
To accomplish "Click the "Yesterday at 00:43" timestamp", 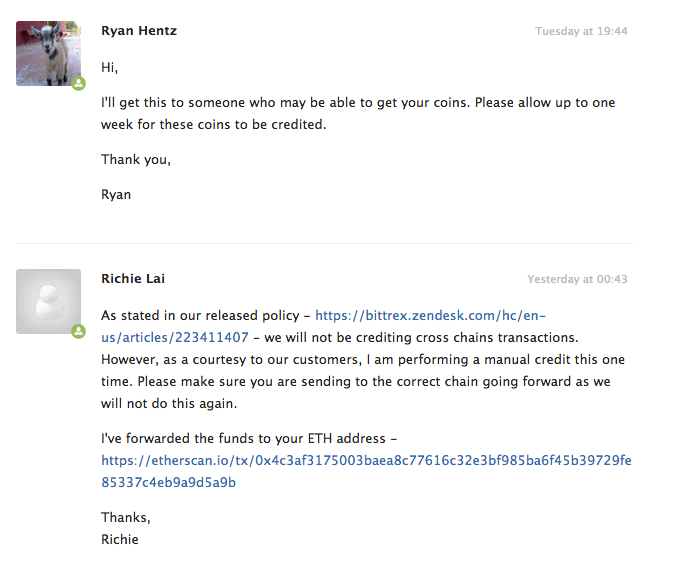I will pos(577,279).
